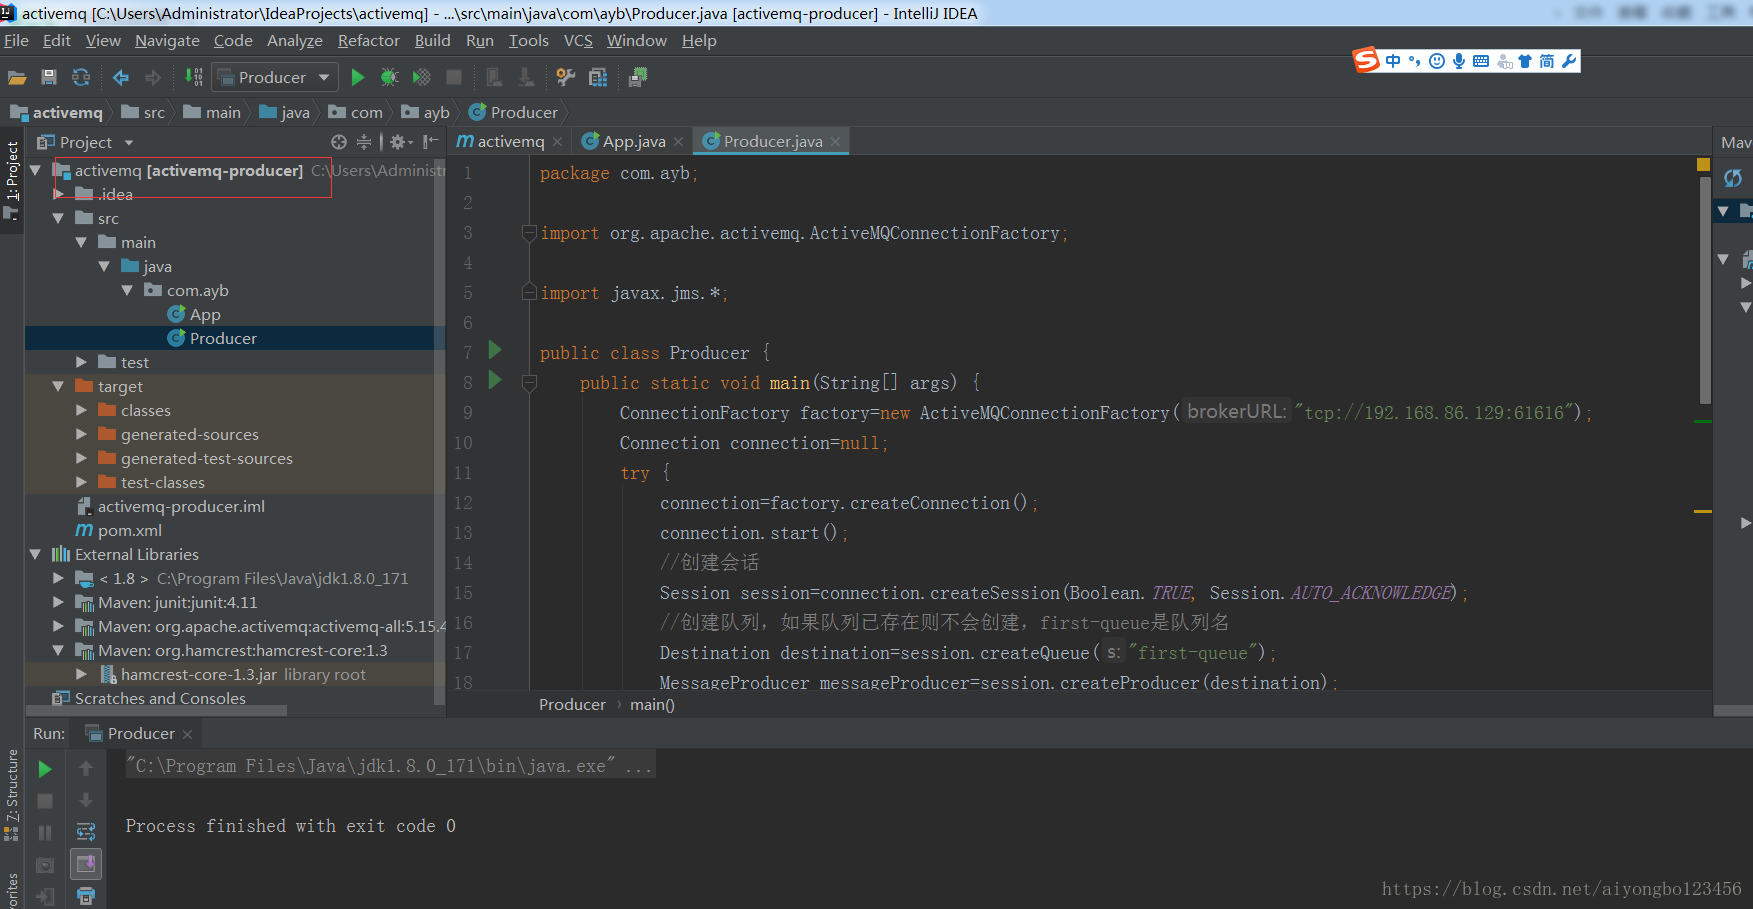Open the 1: Project side tool window tab

12,182
